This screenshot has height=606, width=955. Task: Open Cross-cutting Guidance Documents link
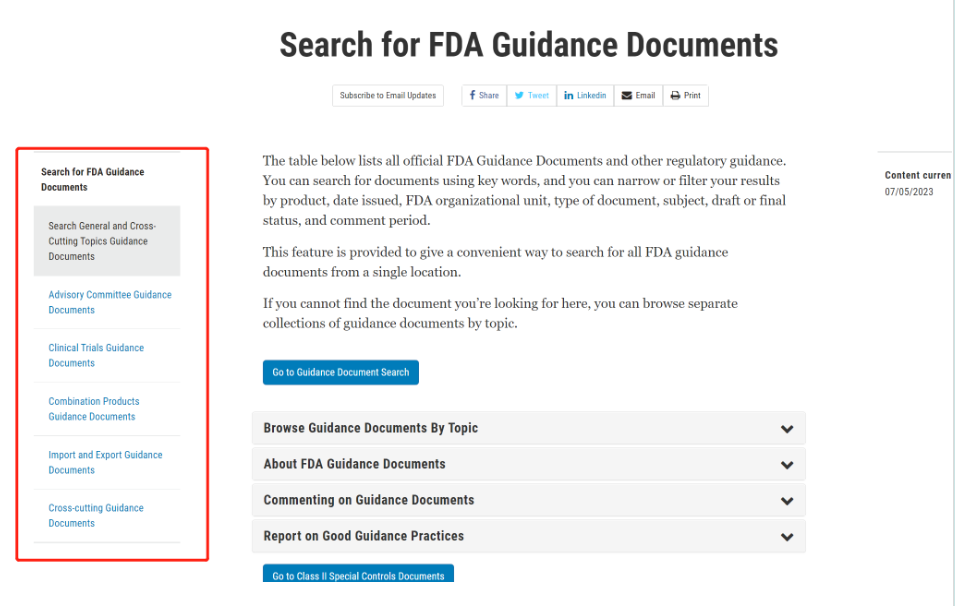(x=96, y=515)
